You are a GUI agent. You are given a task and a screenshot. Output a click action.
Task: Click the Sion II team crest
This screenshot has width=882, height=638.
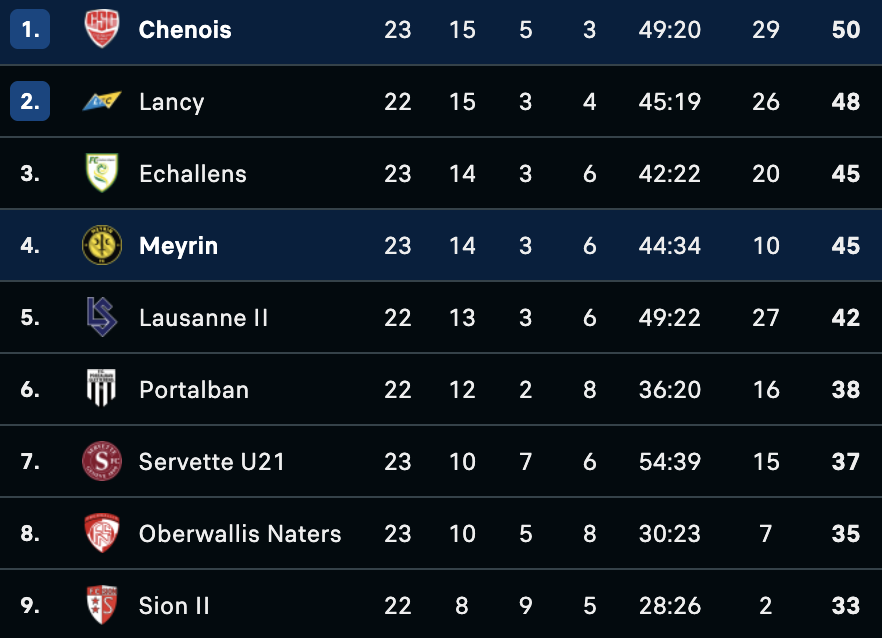tap(101, 605)
